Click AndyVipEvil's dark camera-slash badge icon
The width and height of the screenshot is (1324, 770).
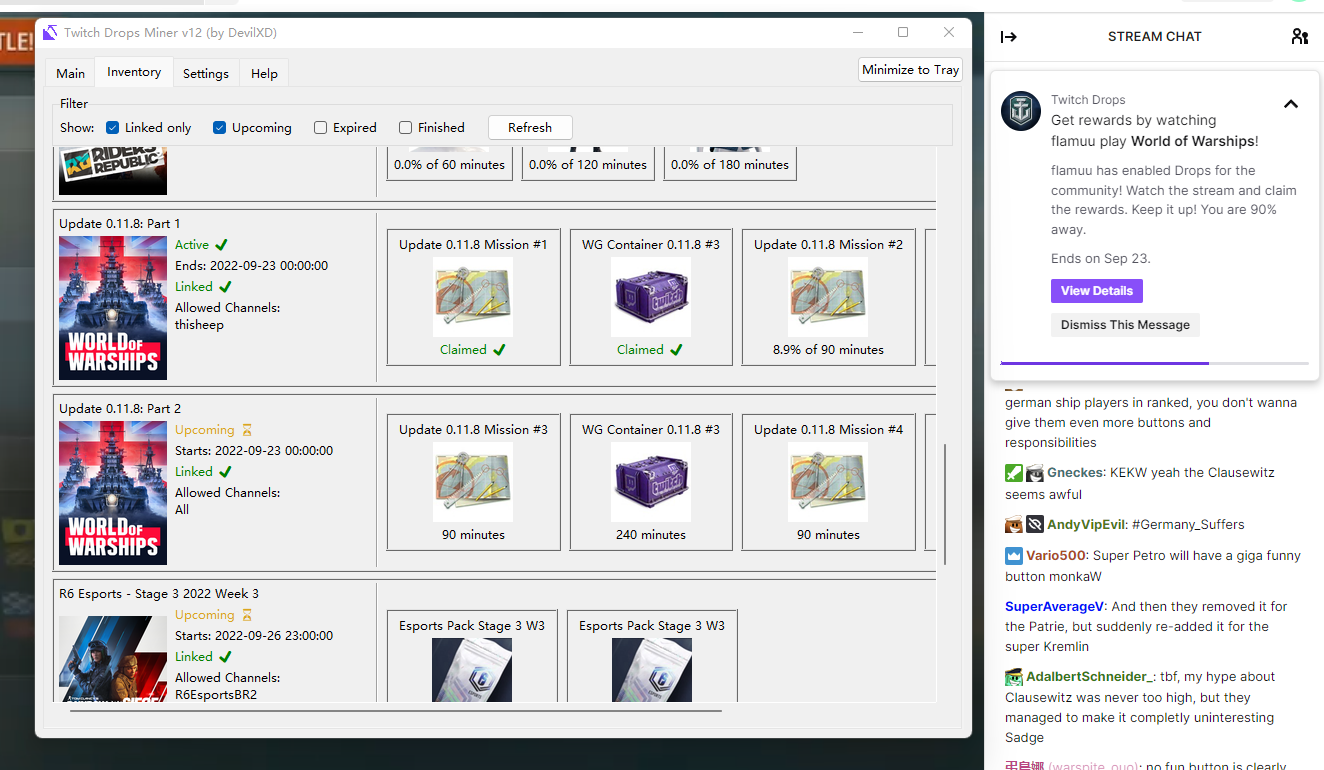coord(1036,523)
